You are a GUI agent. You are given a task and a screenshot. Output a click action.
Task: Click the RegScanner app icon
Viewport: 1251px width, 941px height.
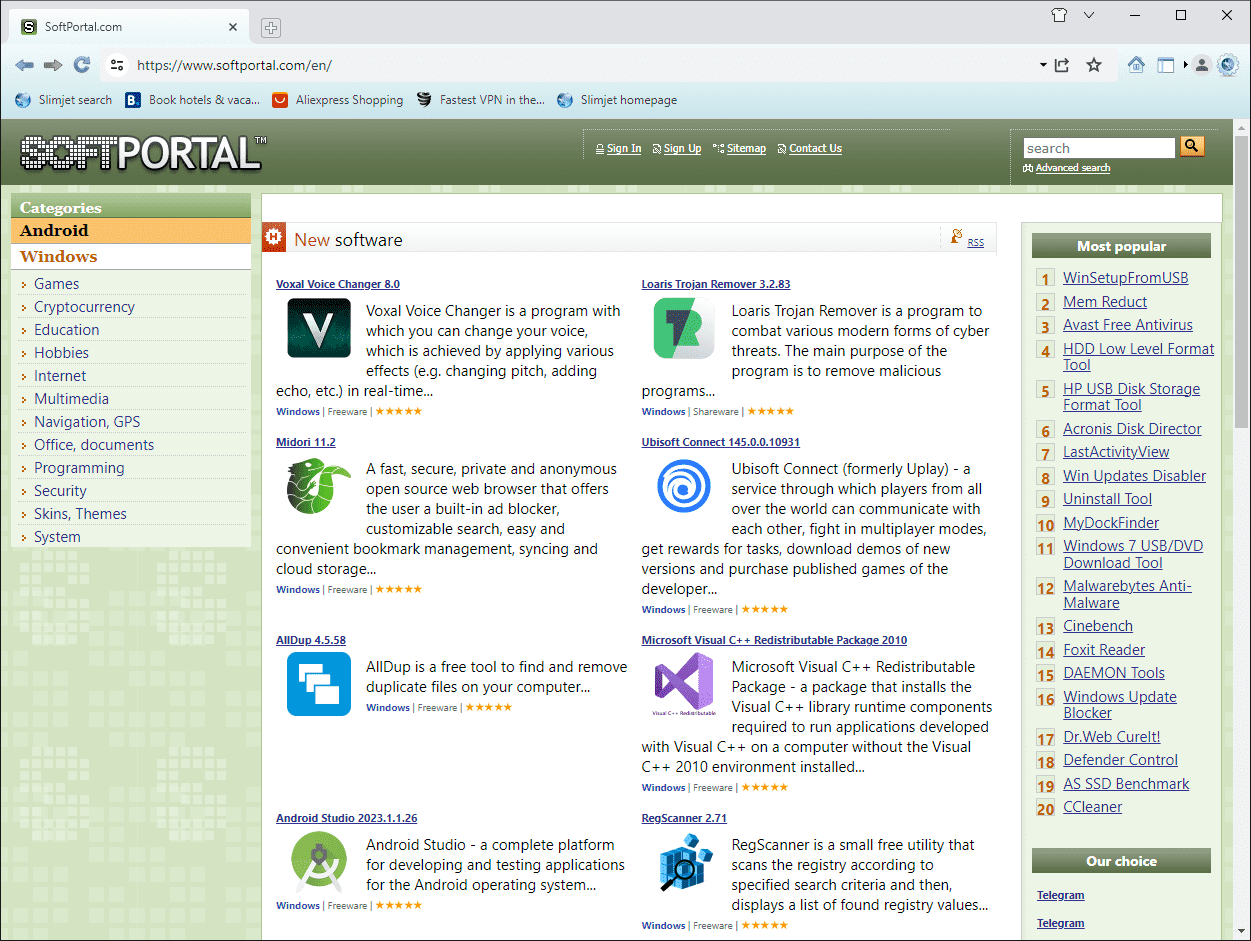pyautogui.click(x=685, y=862)
